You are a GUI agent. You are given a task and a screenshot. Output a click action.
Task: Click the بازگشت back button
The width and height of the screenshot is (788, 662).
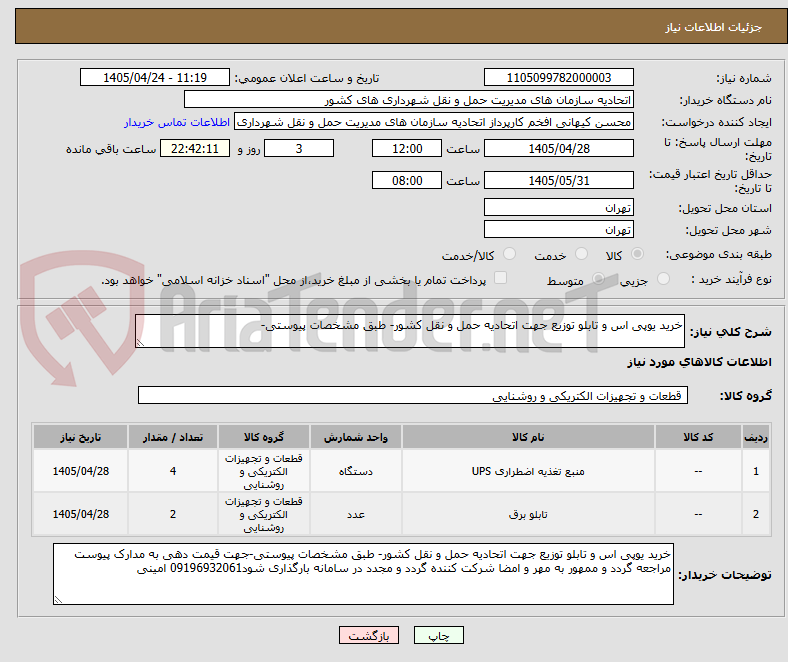(369, 635)
